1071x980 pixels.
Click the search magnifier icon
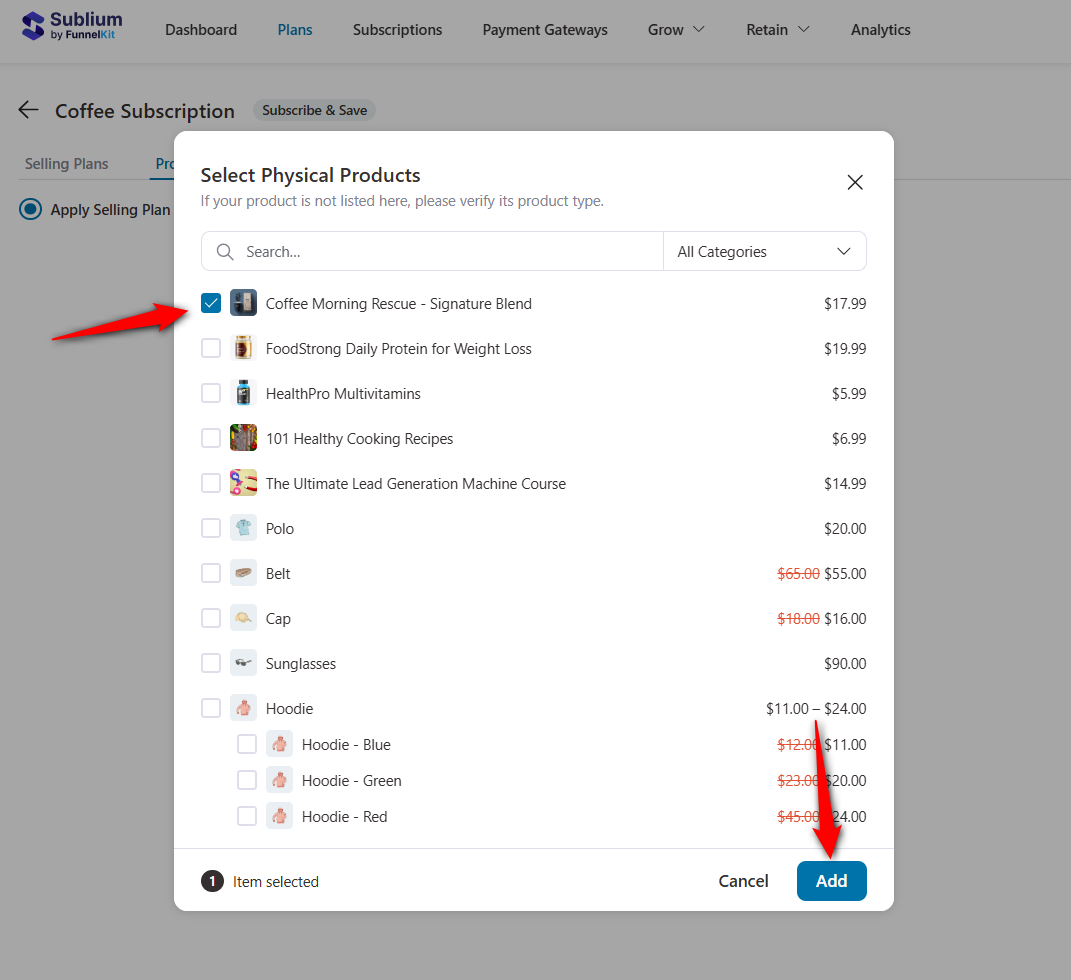coord(224,251)
